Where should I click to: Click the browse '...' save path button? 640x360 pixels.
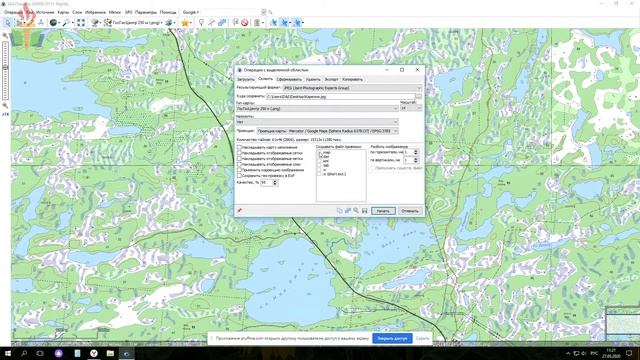point(418,97)
